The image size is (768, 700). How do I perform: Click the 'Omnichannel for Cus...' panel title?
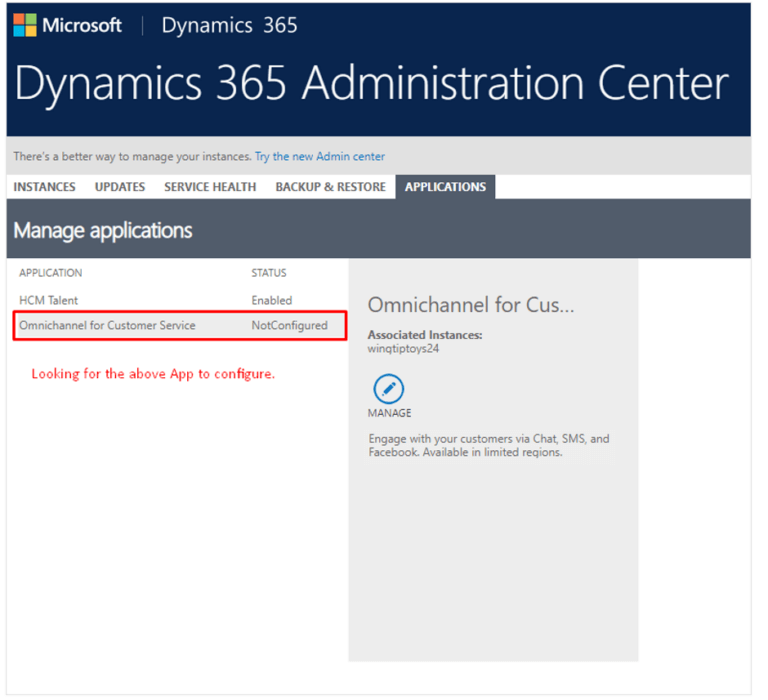tap(471, 305)
